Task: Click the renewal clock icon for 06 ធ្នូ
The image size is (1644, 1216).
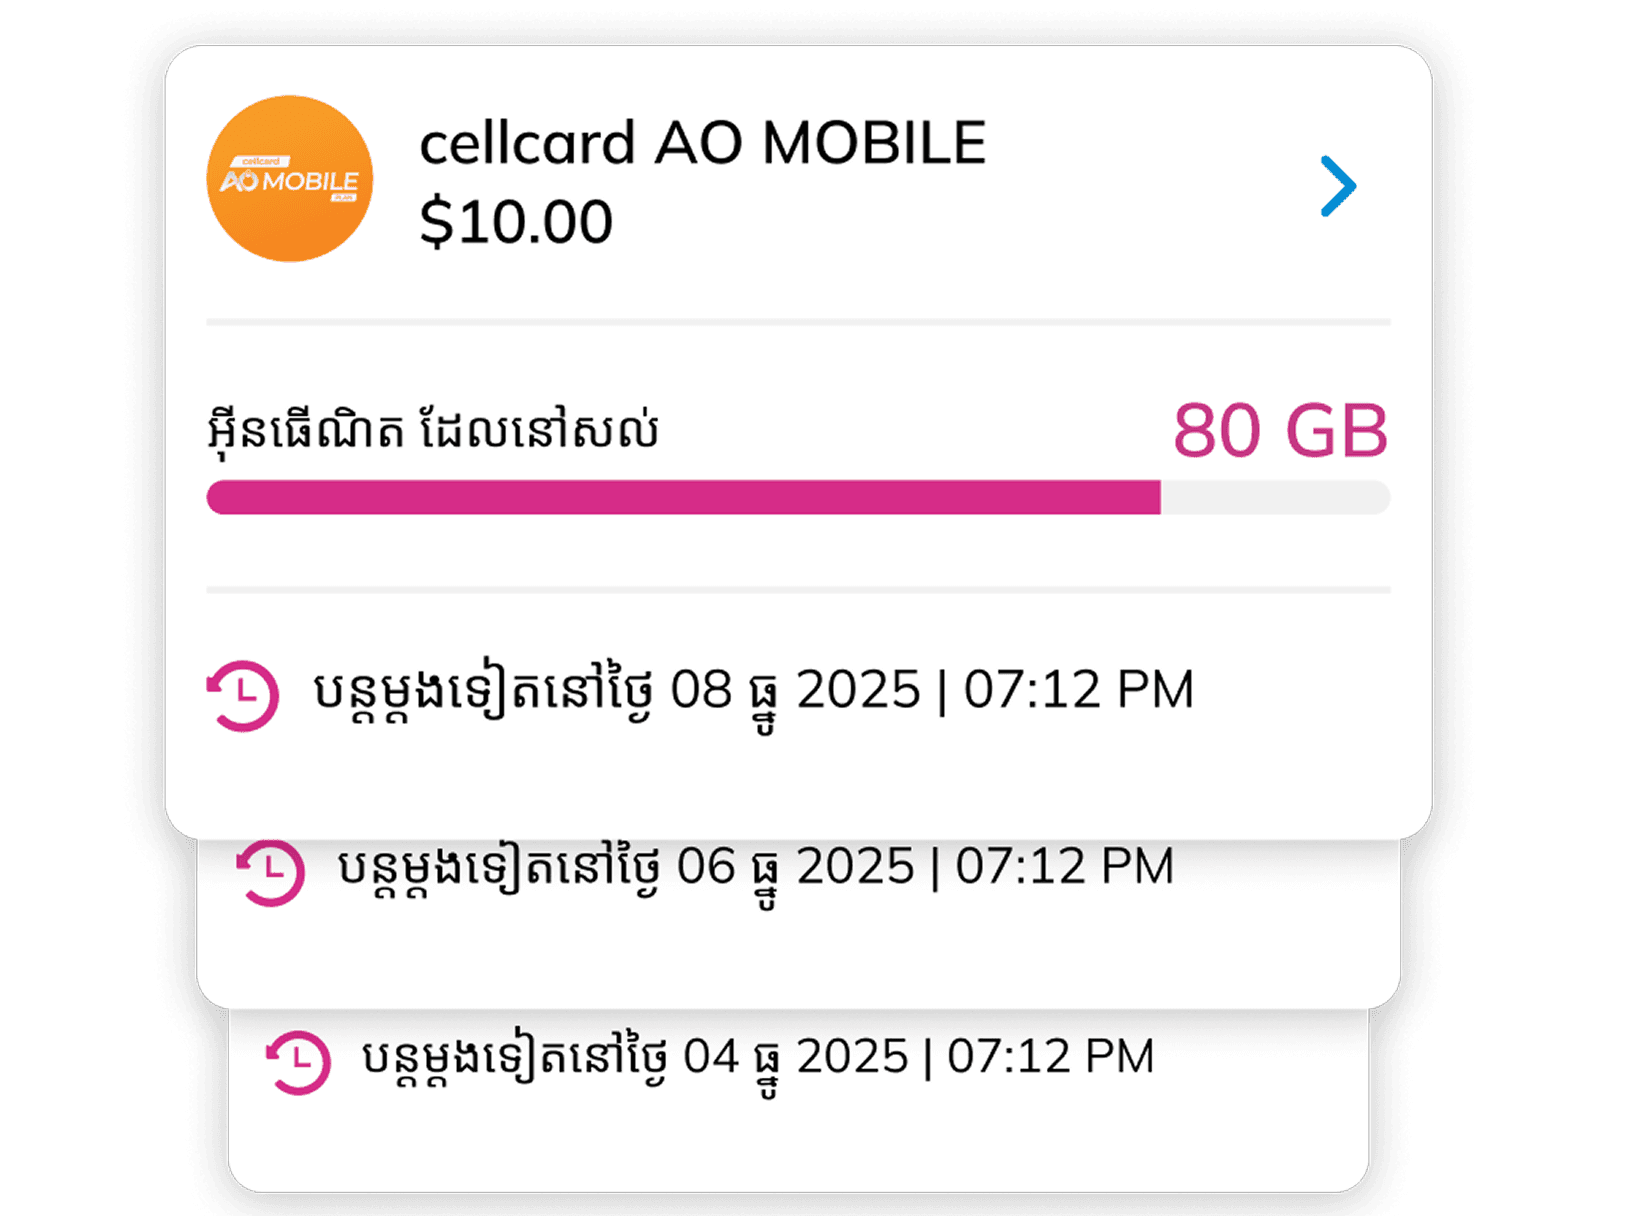Action: click(270, 872)
